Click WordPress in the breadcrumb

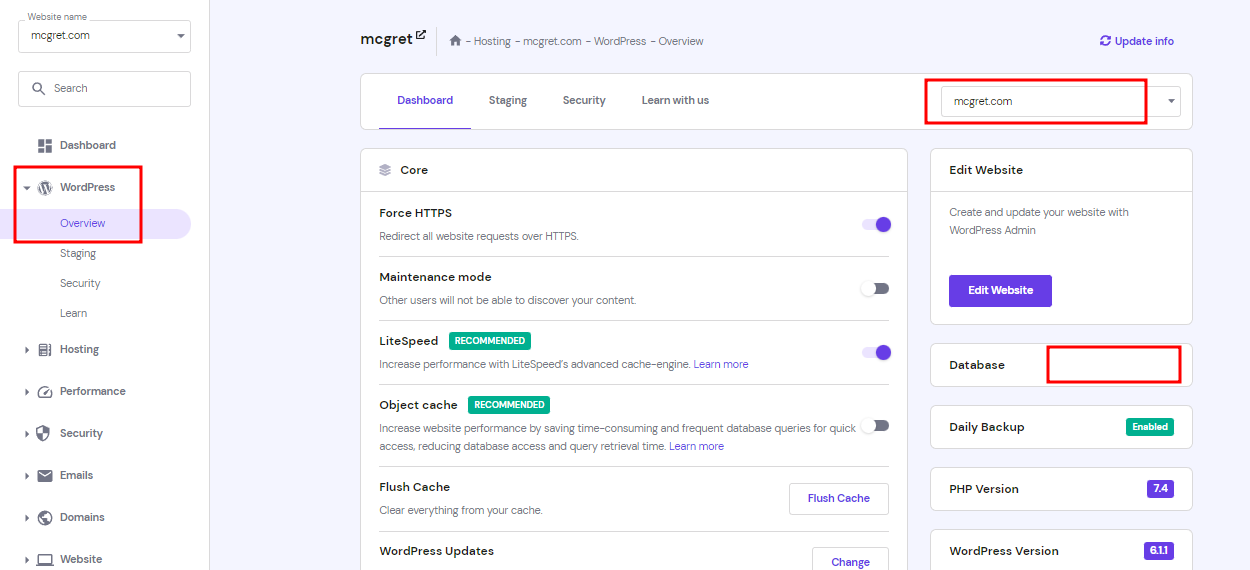pos(620,41)
